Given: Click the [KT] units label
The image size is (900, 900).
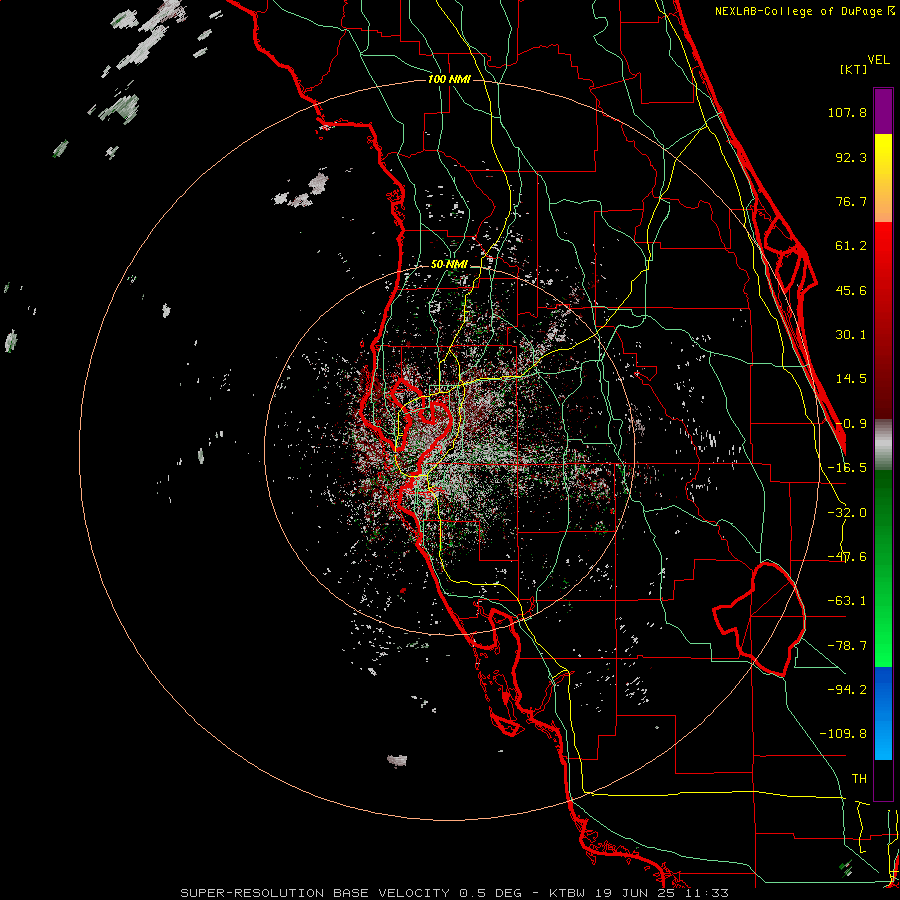Looking at the screenshot, I should (x=853, y=69).
